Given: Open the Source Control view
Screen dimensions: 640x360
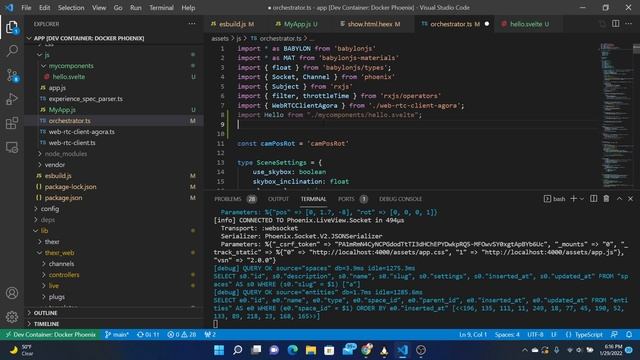Looking at the screenshot, I should click(x=12, y=76).
